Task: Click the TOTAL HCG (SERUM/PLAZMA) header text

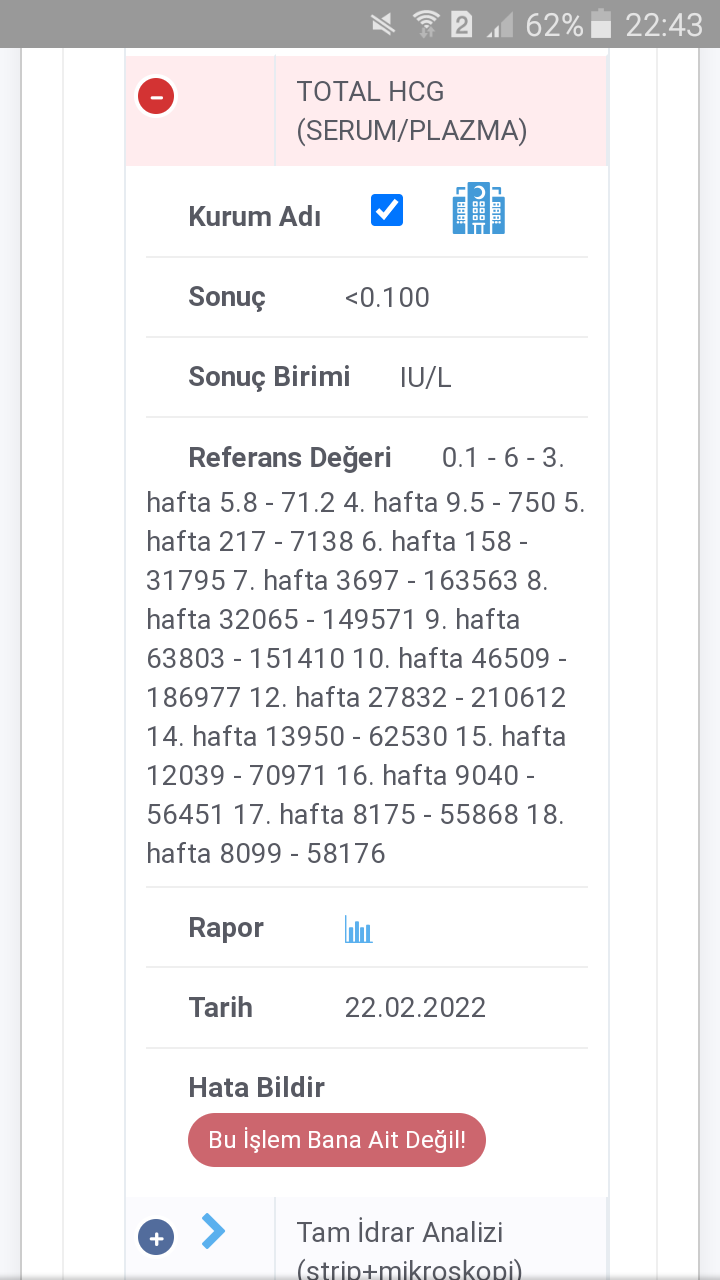Action: tap(411, 111)
